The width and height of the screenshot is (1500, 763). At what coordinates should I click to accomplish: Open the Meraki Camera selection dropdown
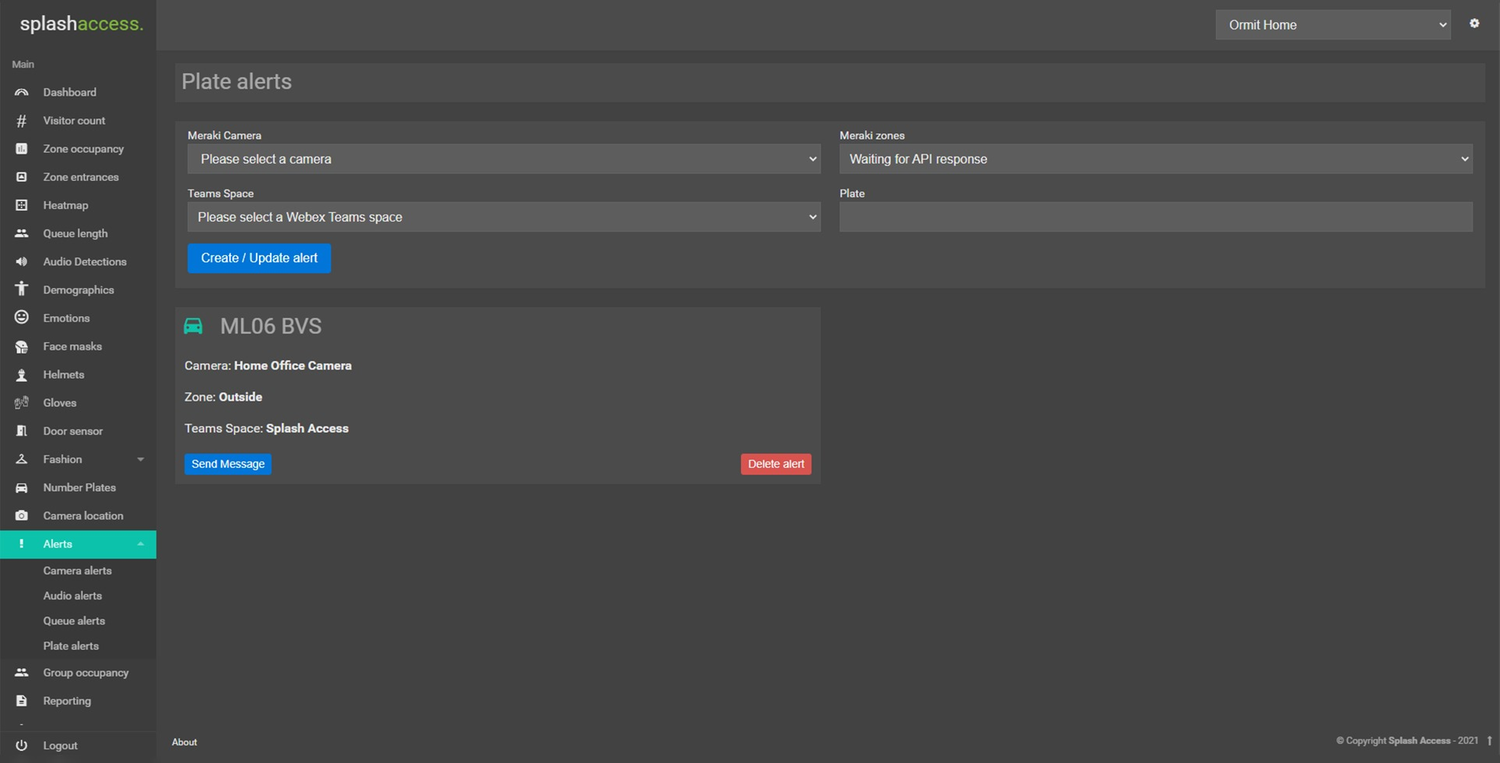coord(503,158)
